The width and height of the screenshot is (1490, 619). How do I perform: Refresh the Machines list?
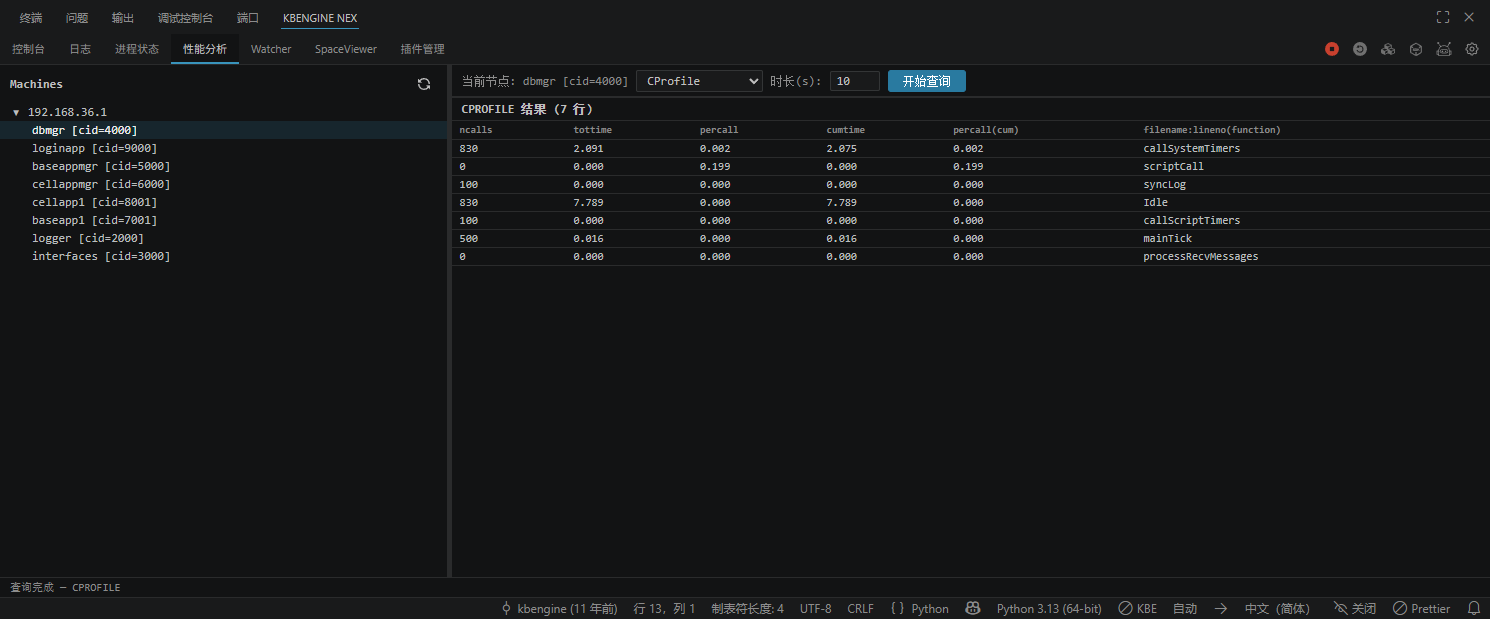pyautogui.click(x=424, y=84)
